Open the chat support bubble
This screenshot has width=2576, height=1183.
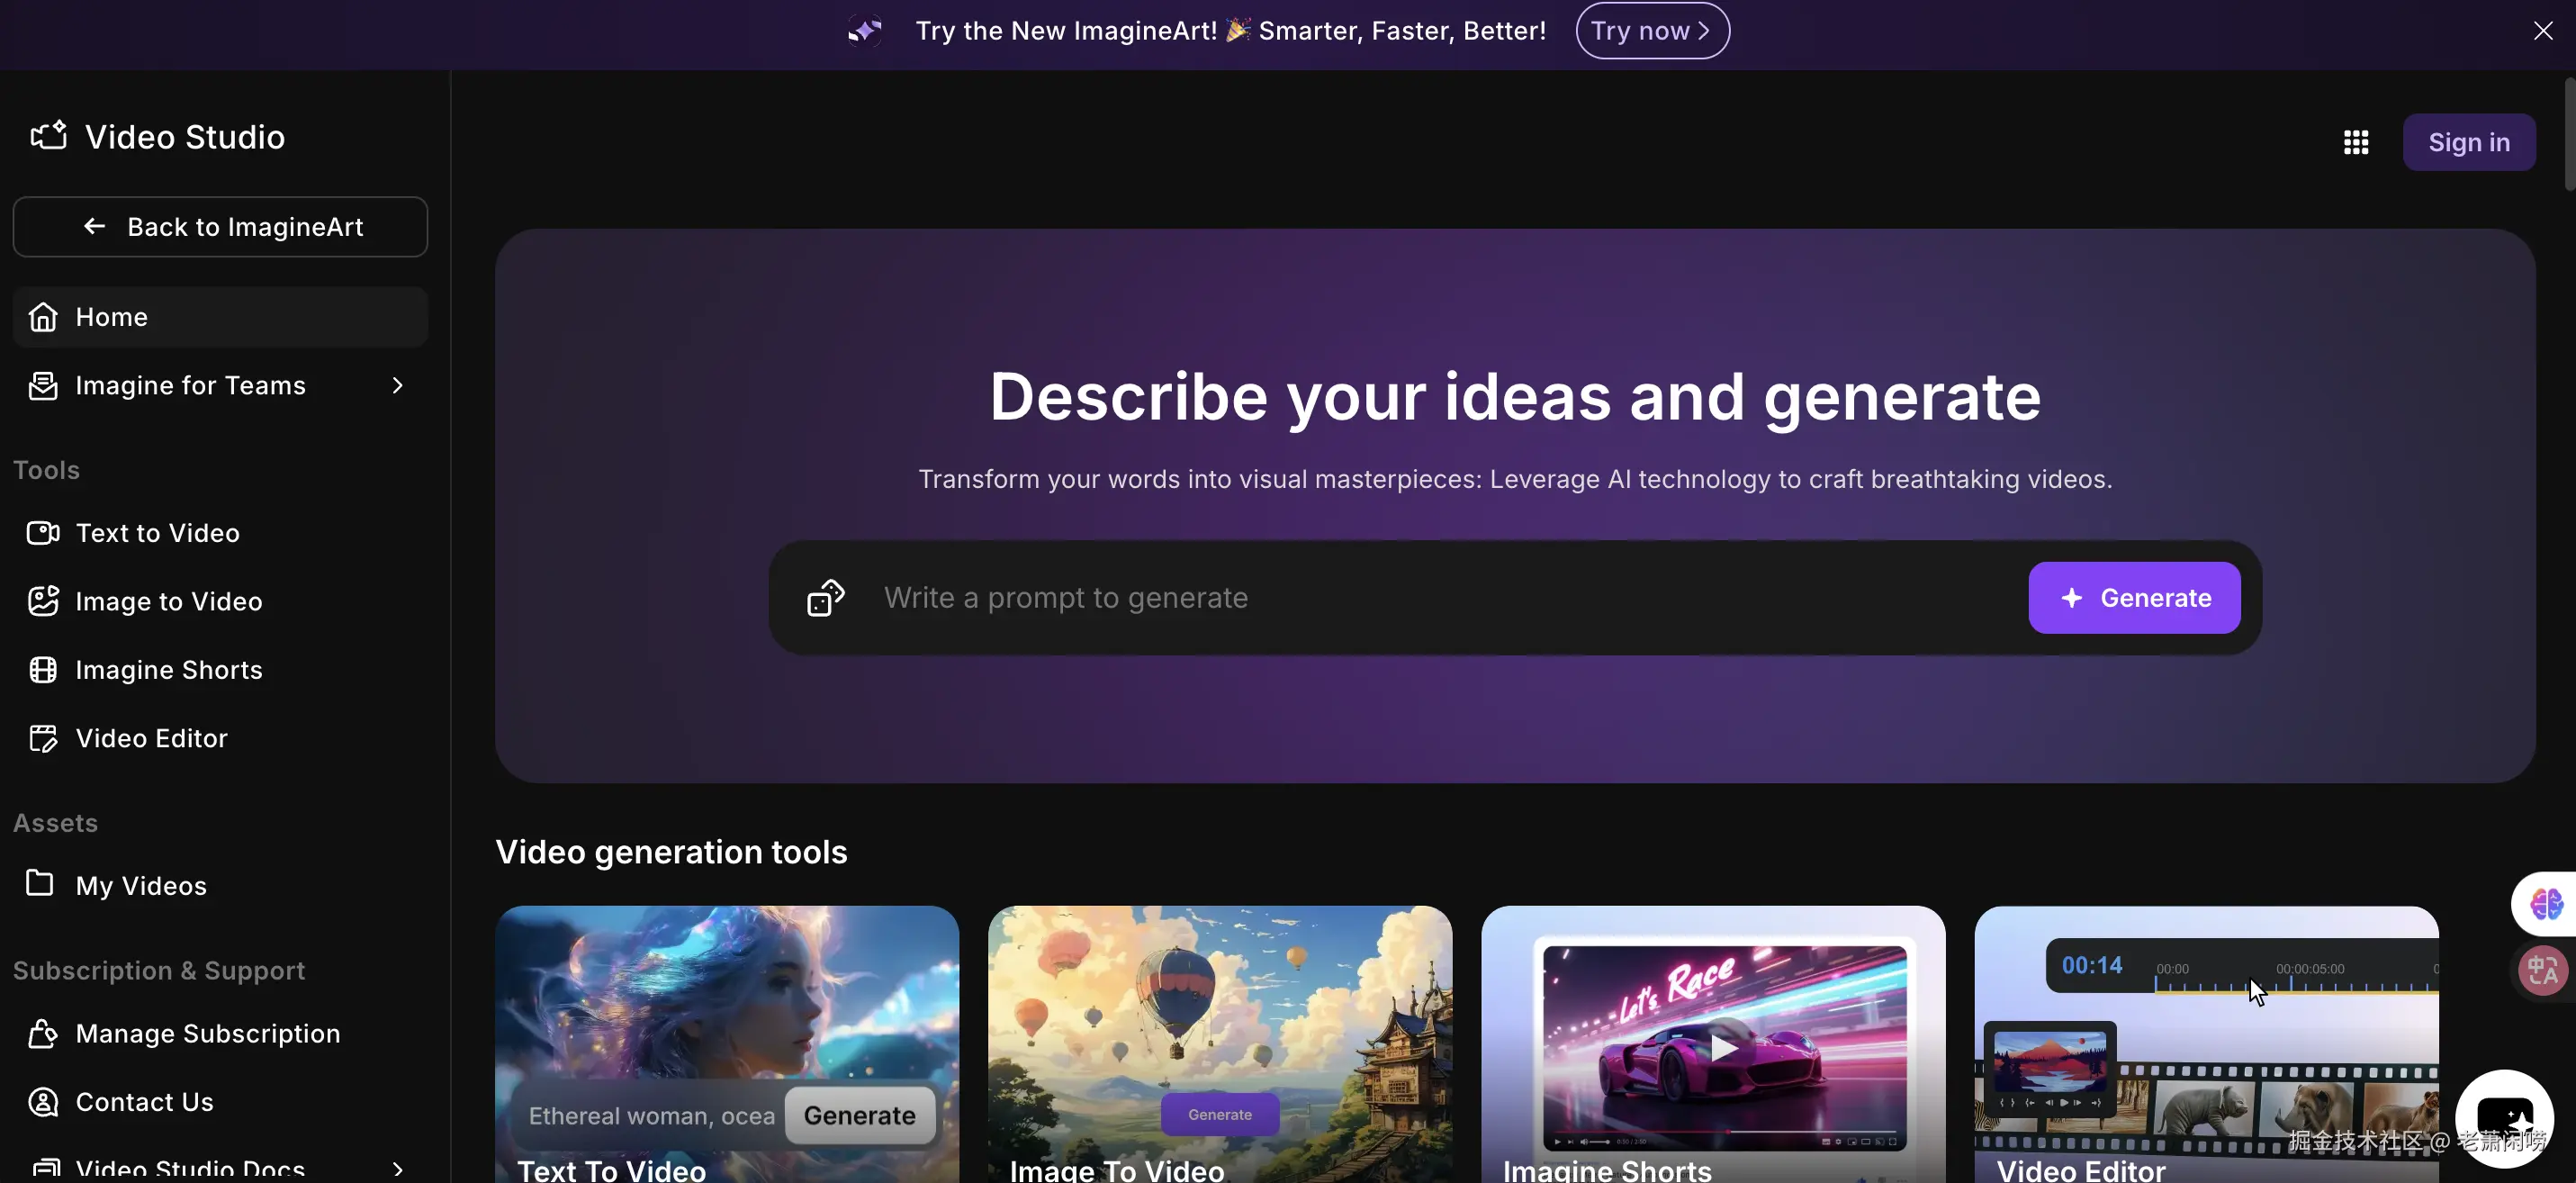tap(2503, 1116)
